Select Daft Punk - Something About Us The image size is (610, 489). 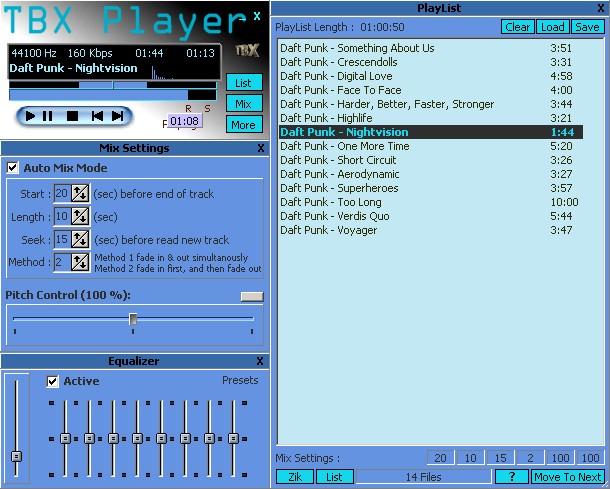click(x=431, y=48)
